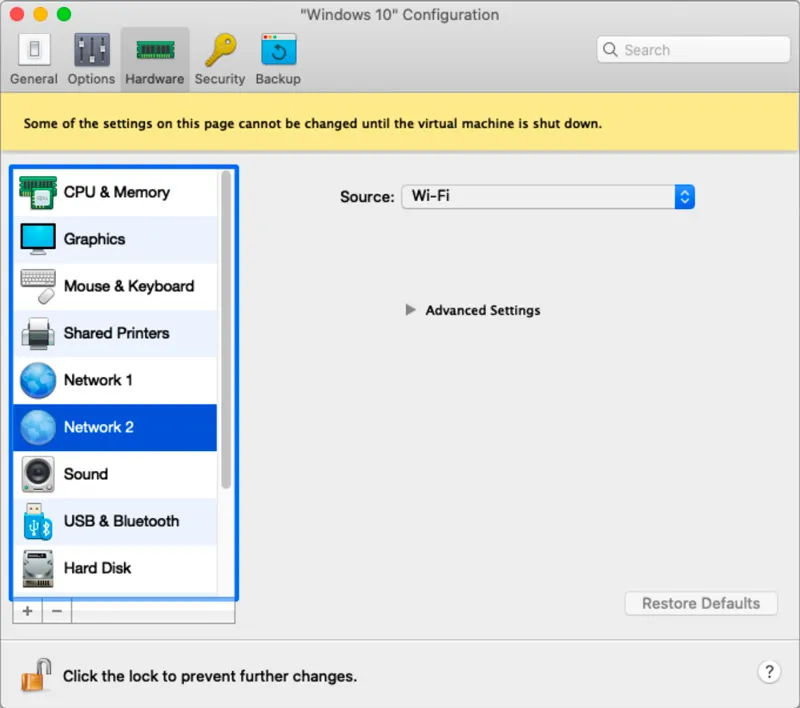The height and width of the screenshot is (708, 800).
Task: Select the Shared Printers printer icon
Action: click(x=38, y=333)
